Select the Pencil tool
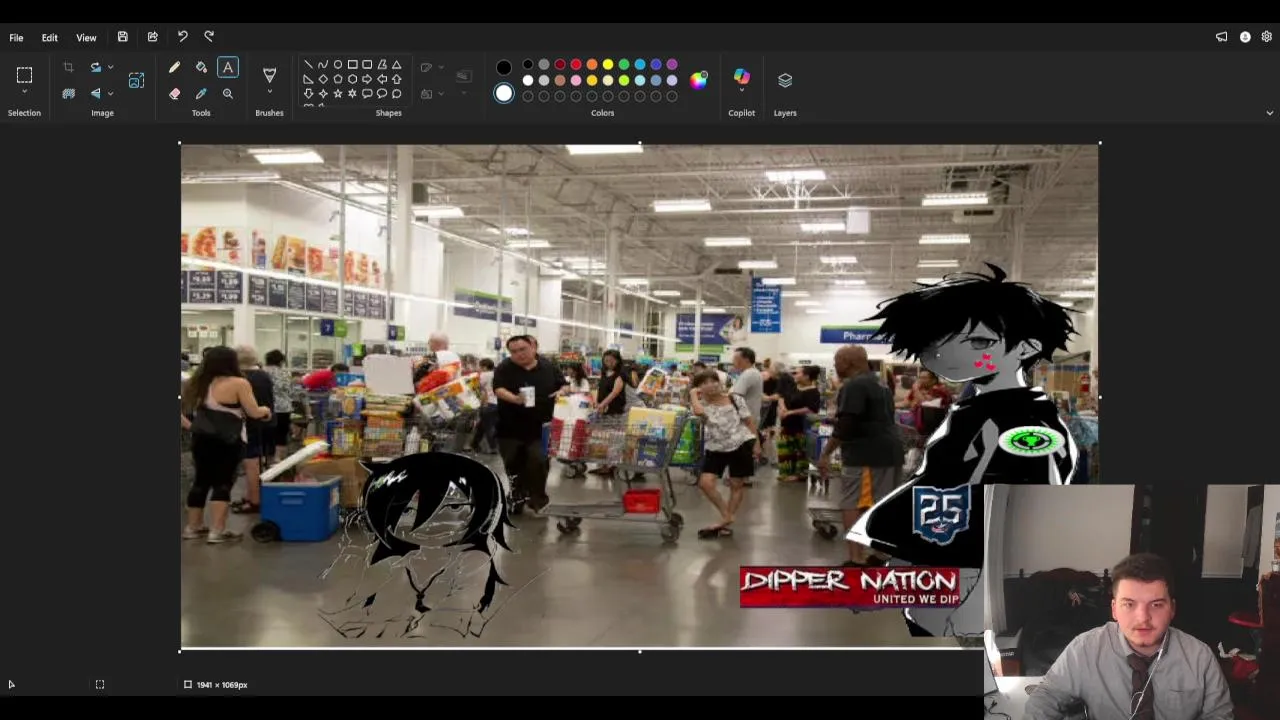This screenshot has height=720, width=1280. [x=174, y=68]
